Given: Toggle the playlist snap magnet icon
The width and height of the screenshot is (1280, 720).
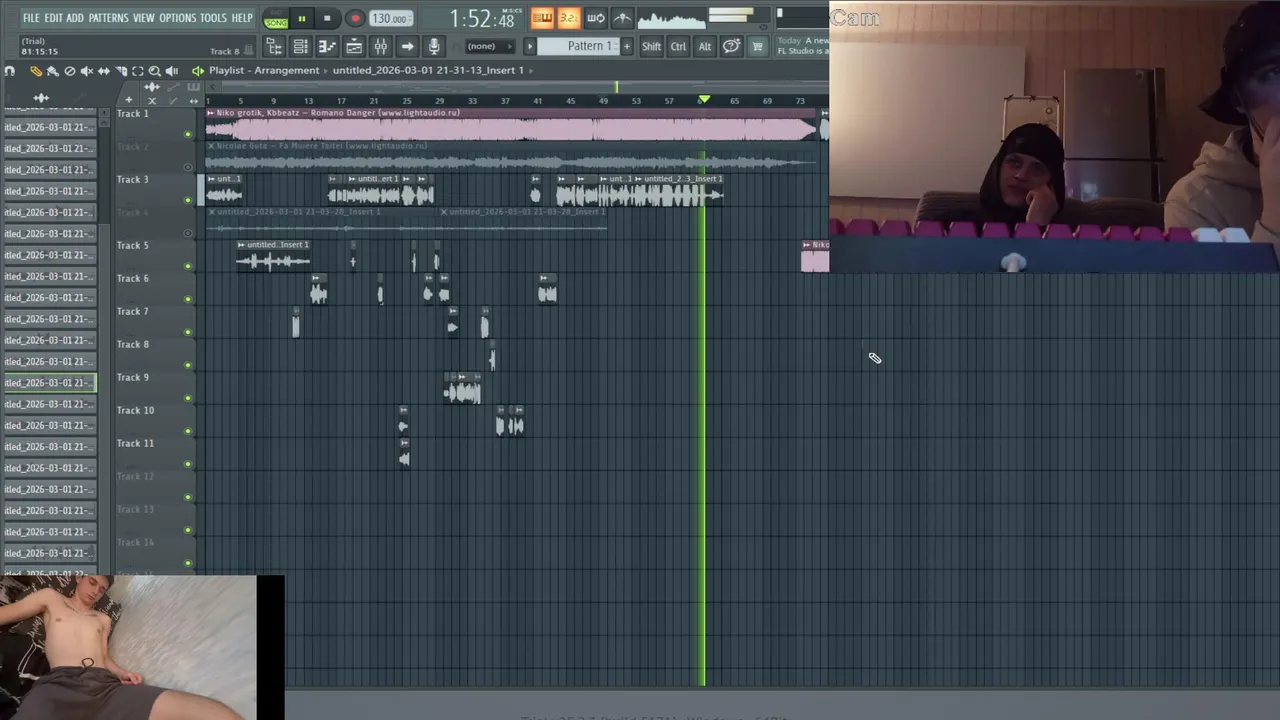Looking at the screenshot, I should 10,71.
